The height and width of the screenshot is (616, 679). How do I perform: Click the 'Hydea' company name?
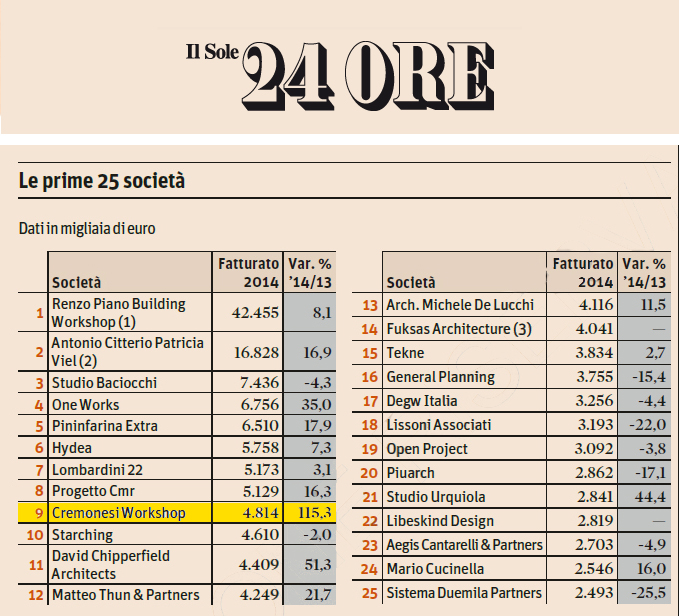click(71, 448)
